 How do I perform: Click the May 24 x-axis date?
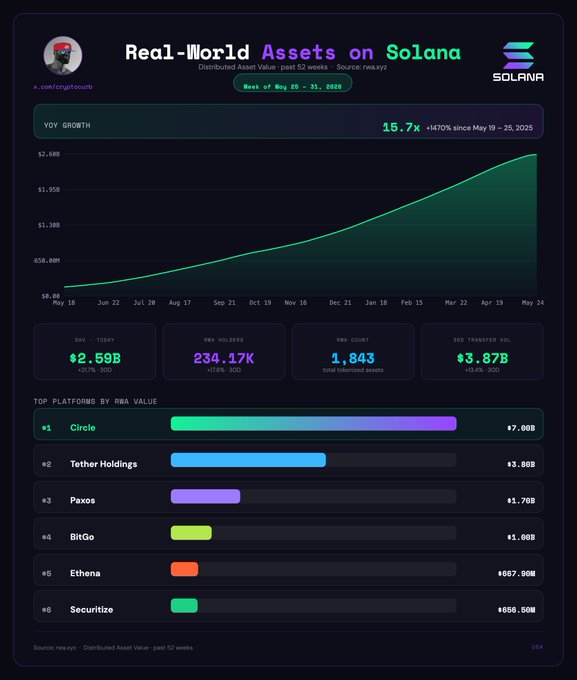coord(532,303)
